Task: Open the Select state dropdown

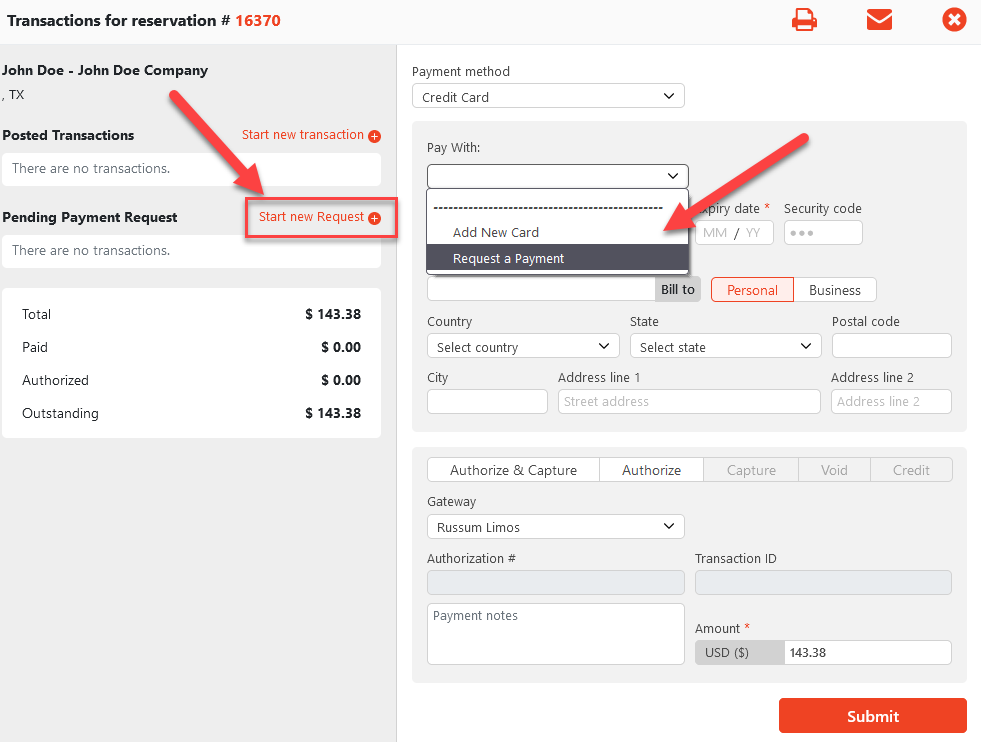Action: click(x=725, y=347)
